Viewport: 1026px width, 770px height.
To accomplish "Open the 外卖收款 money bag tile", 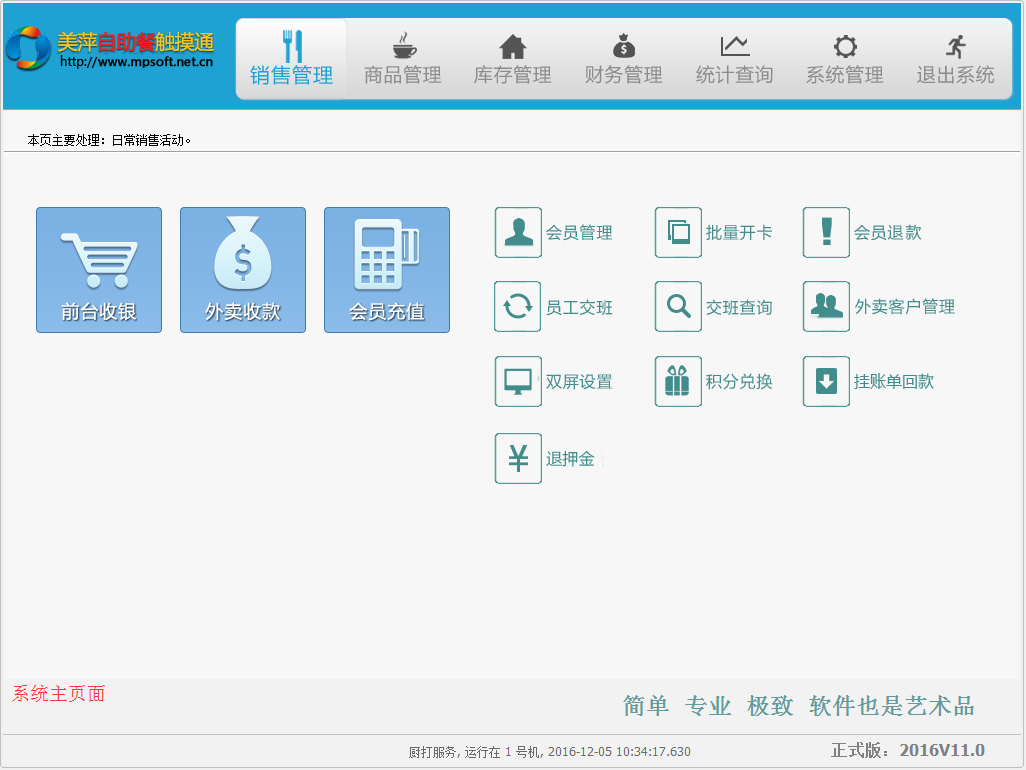I will (x=242, y=270).
